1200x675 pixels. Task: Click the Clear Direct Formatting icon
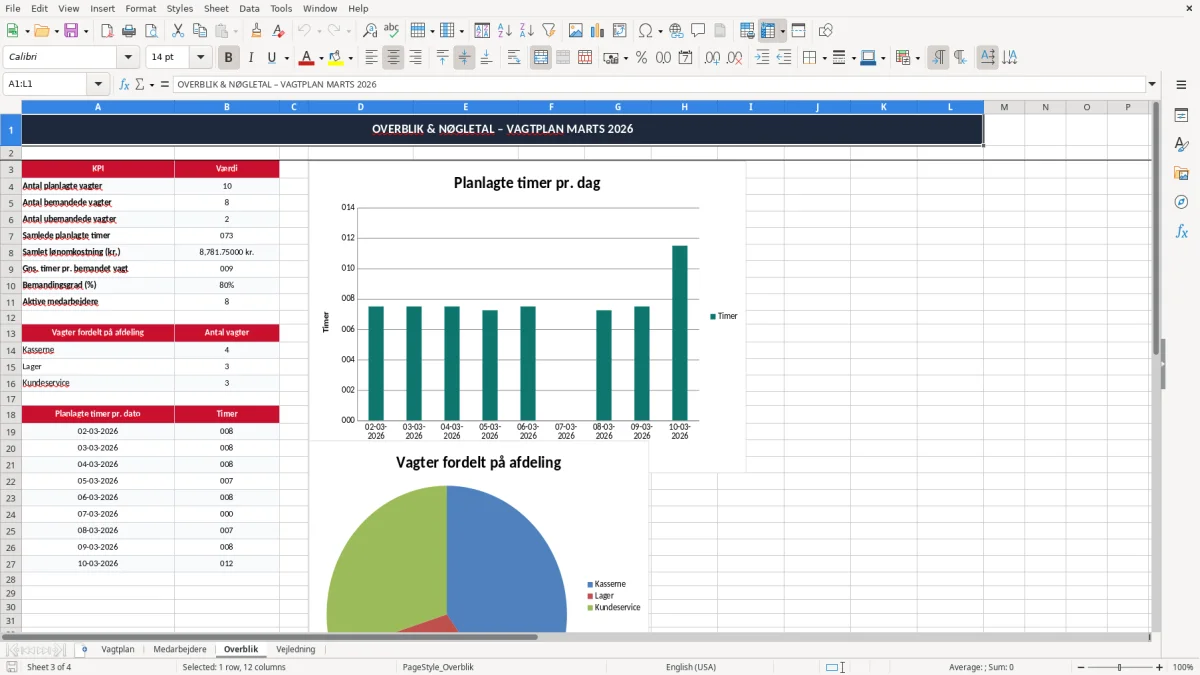[x=278, y=31]
